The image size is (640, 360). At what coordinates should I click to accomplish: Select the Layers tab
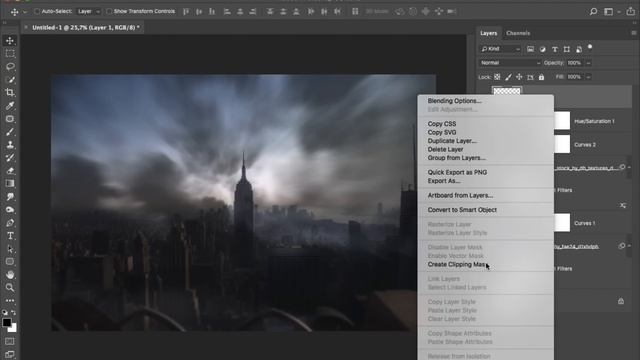(488, 33)
